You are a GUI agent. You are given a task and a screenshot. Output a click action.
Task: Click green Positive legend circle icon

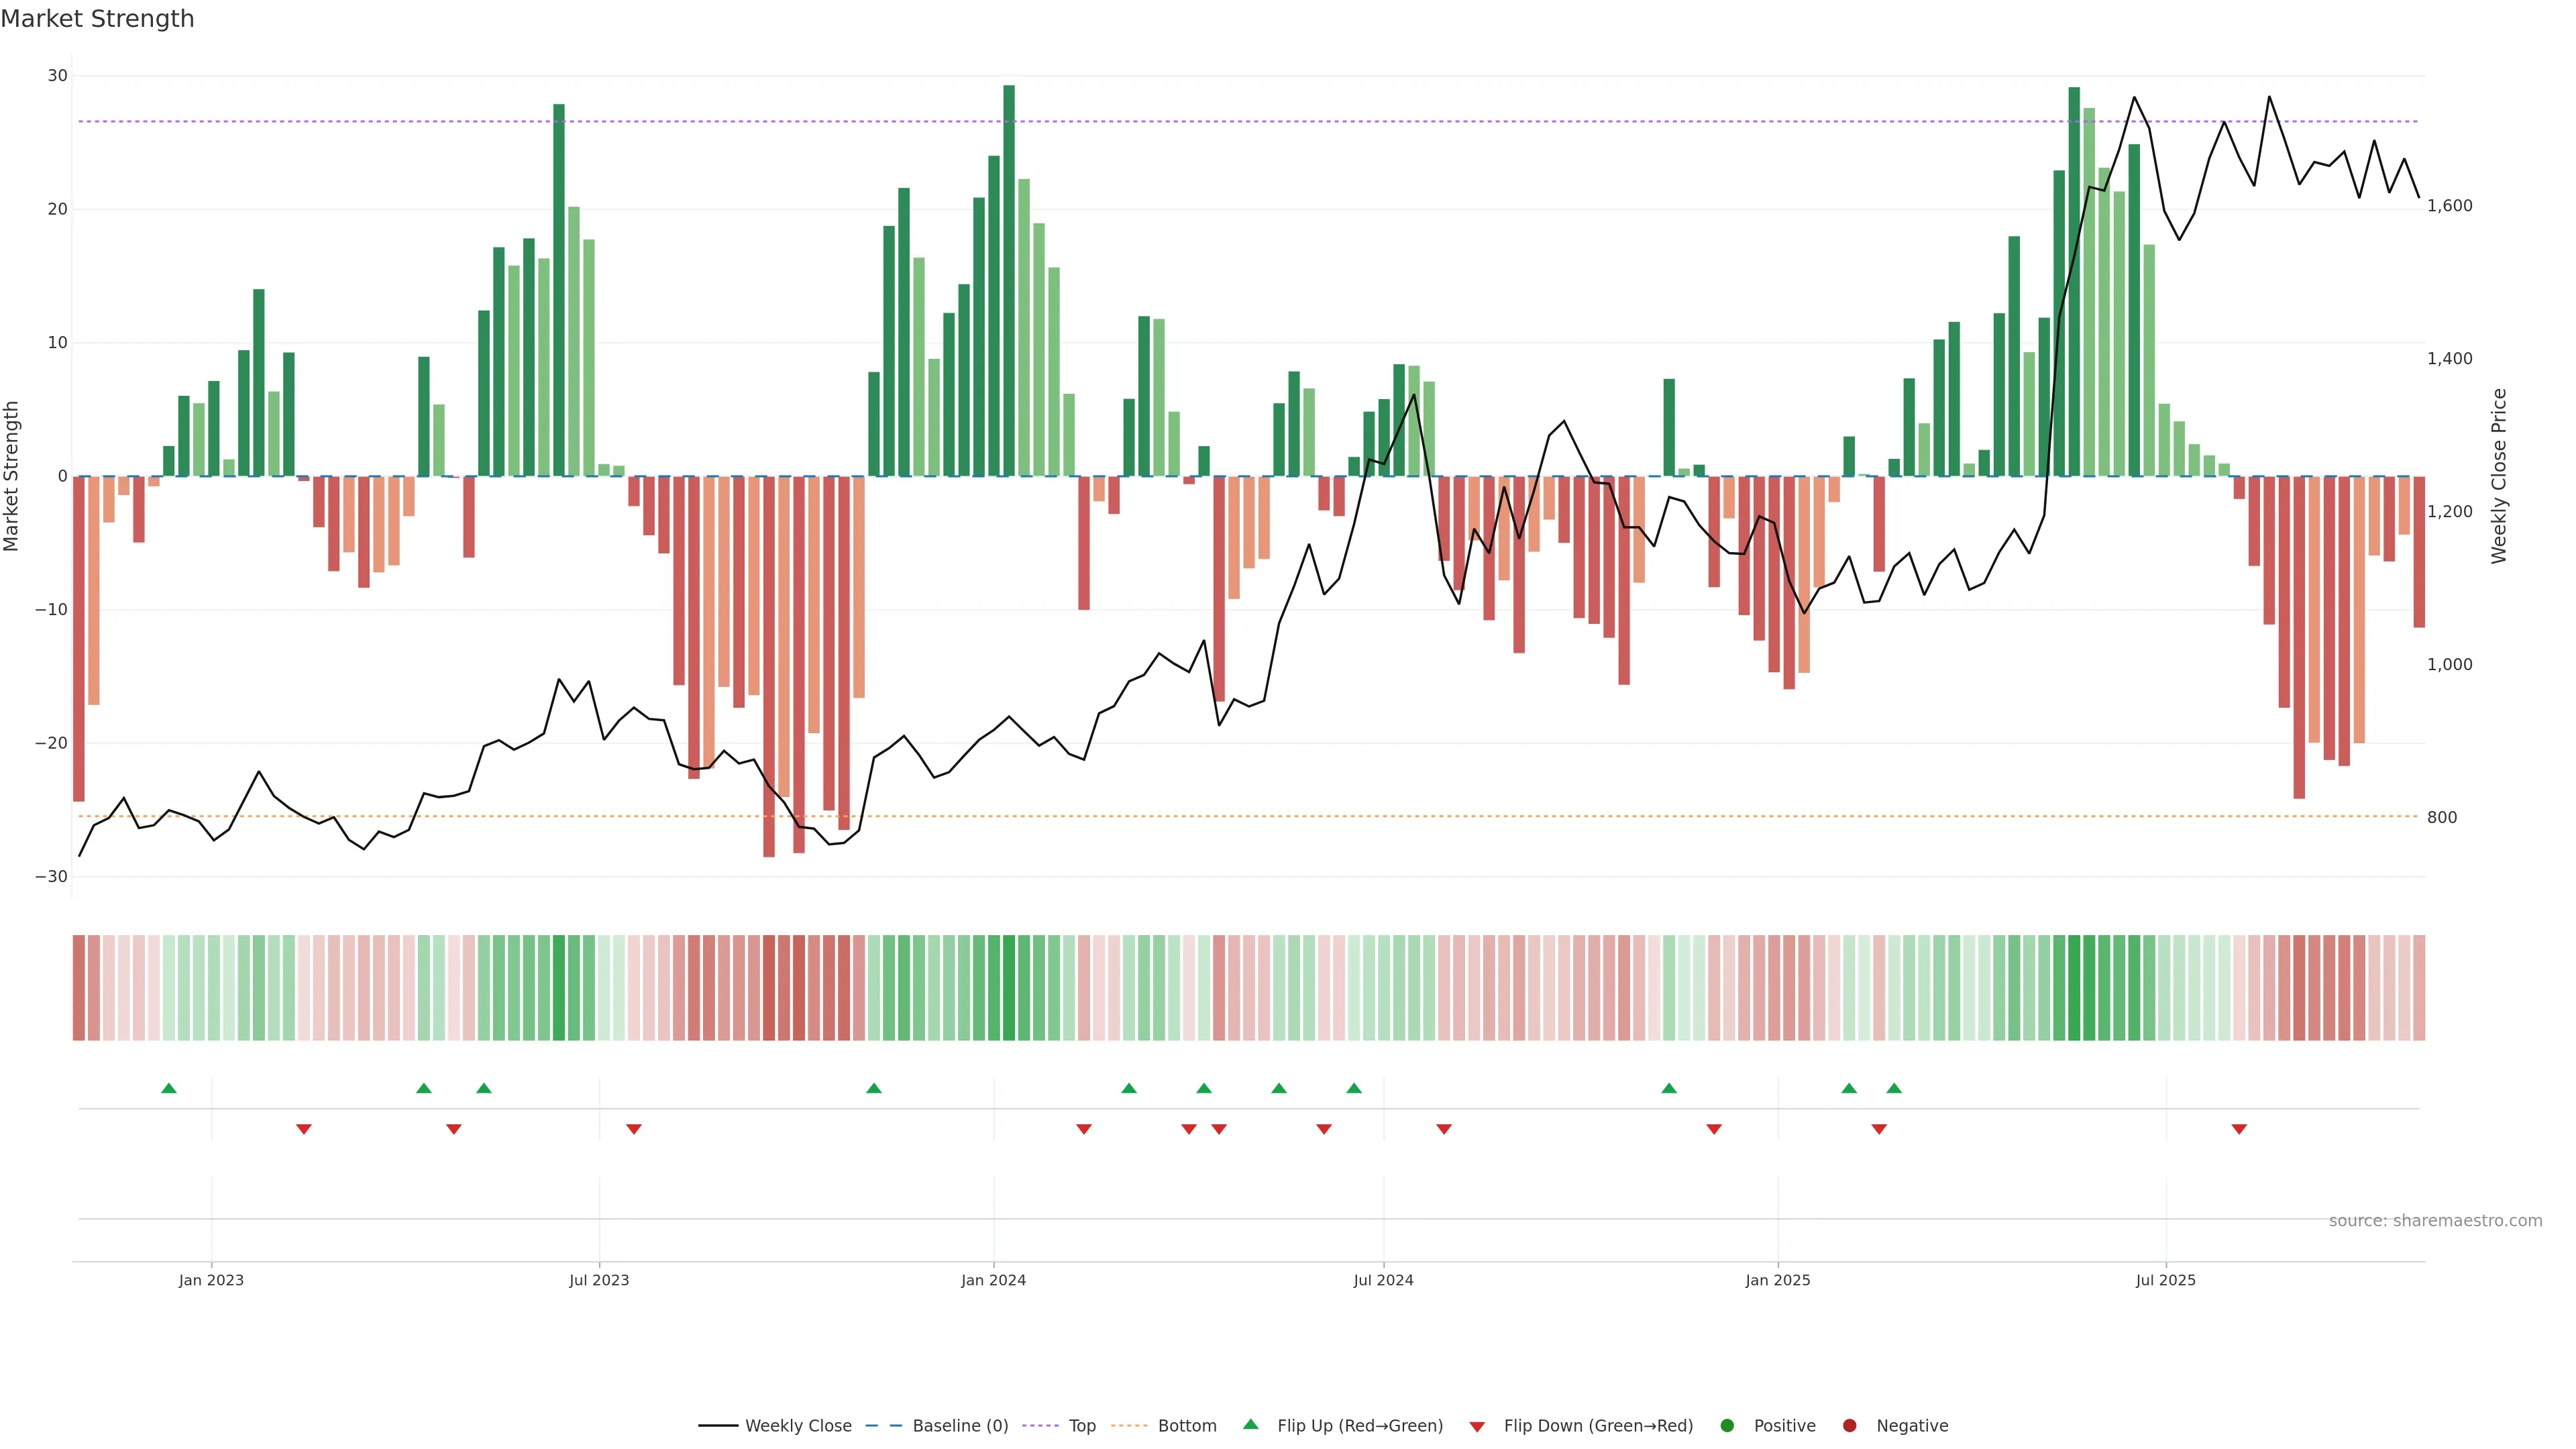tap(1727, 1426)
